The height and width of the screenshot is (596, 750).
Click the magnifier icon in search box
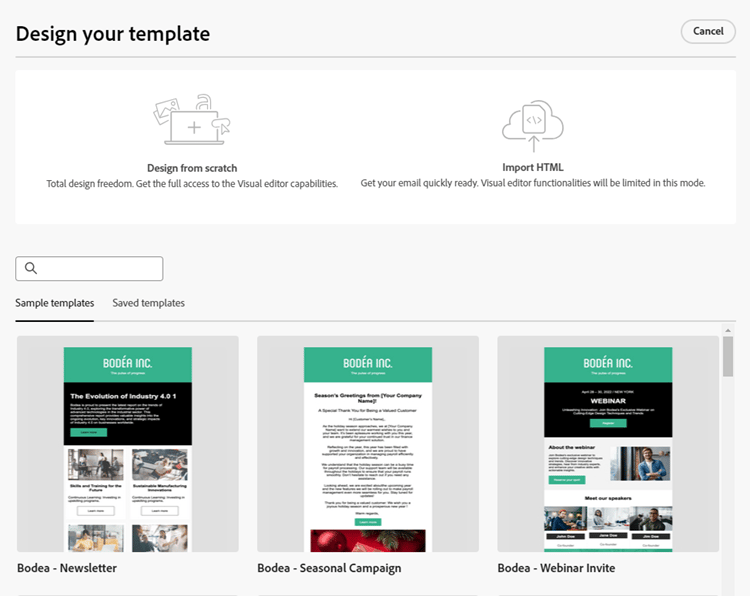coord(31,268)
